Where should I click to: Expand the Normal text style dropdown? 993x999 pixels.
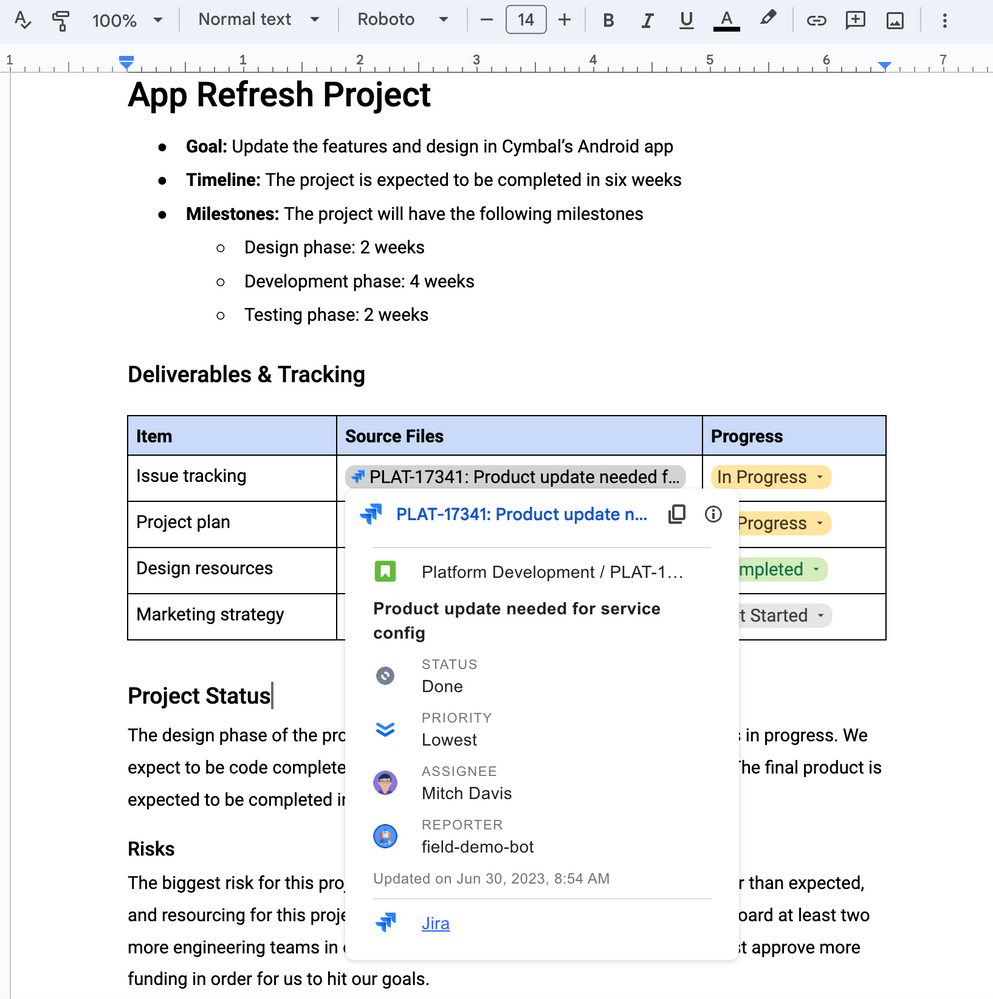pyautogui.click(x=259, y=20)
